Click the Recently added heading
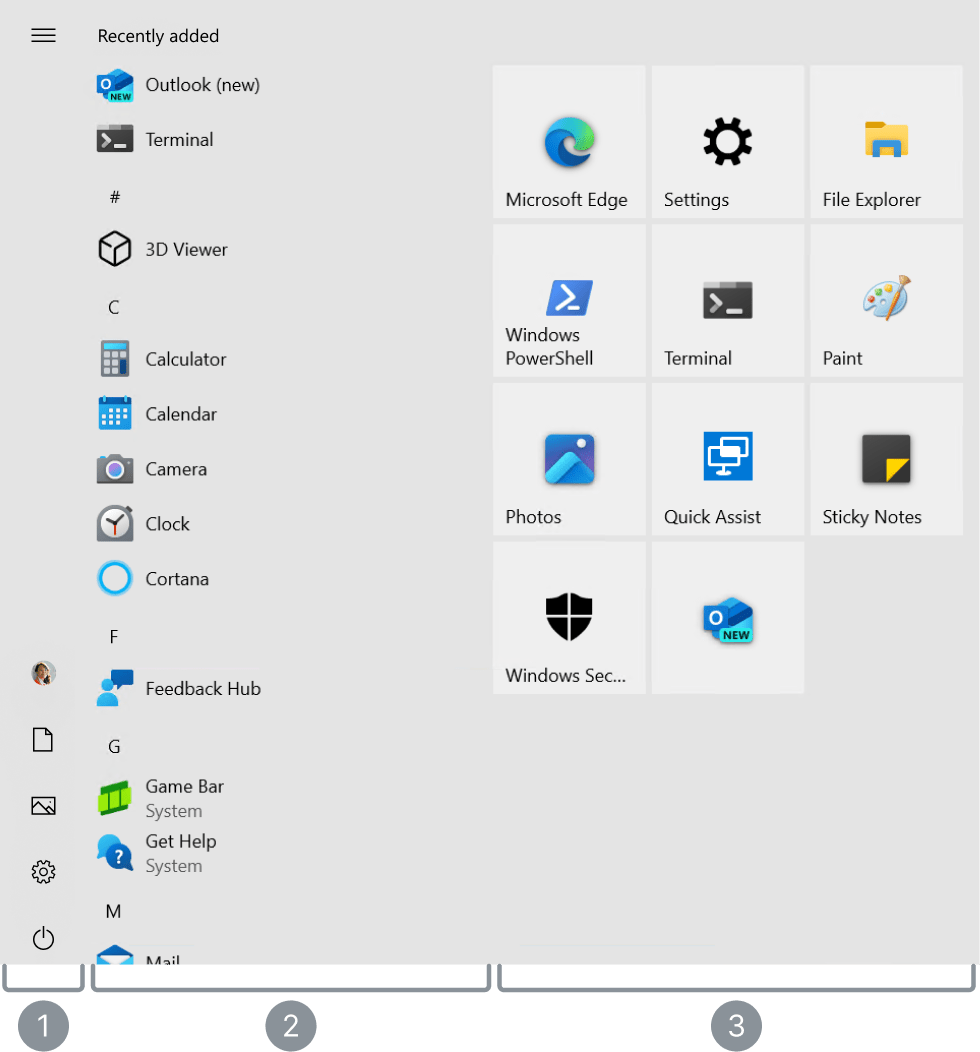Screen dimensions: 980x1052 tap(158, 36)
